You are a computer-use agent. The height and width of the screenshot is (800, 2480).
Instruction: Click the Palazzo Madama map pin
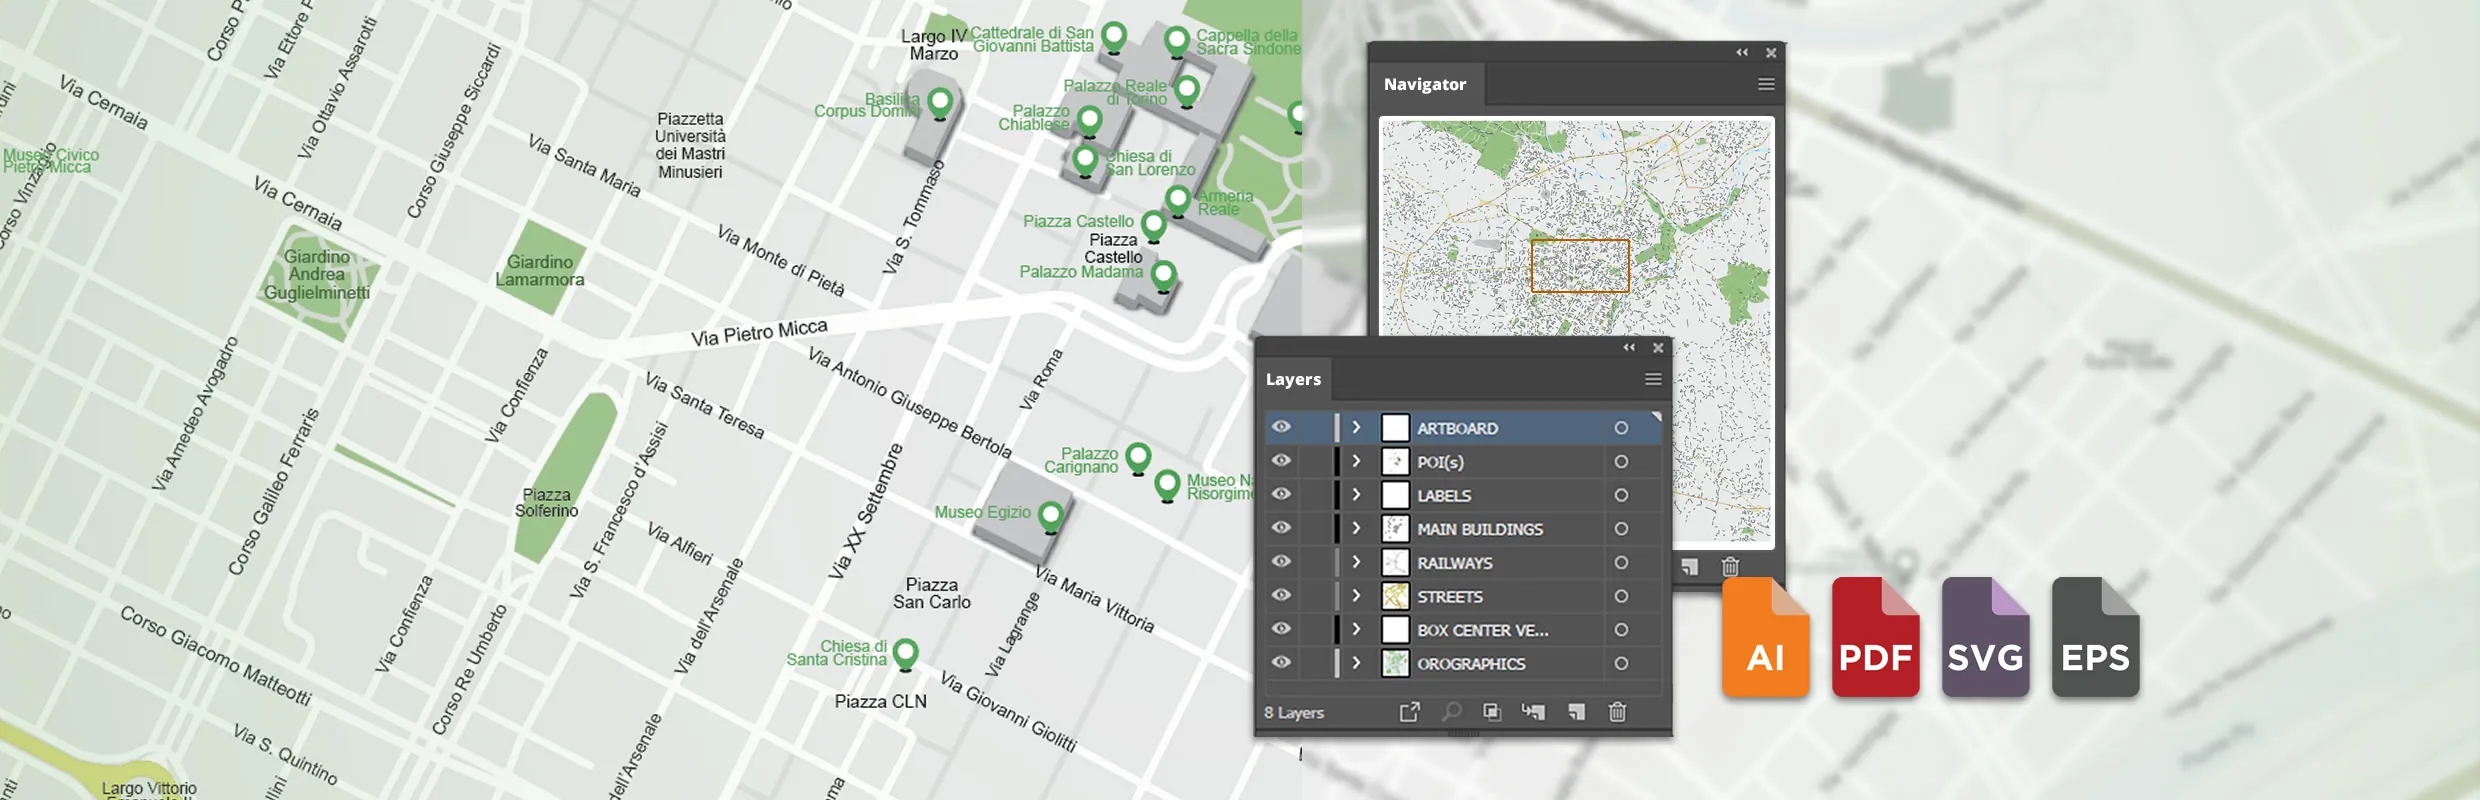tap(1163, 275)
